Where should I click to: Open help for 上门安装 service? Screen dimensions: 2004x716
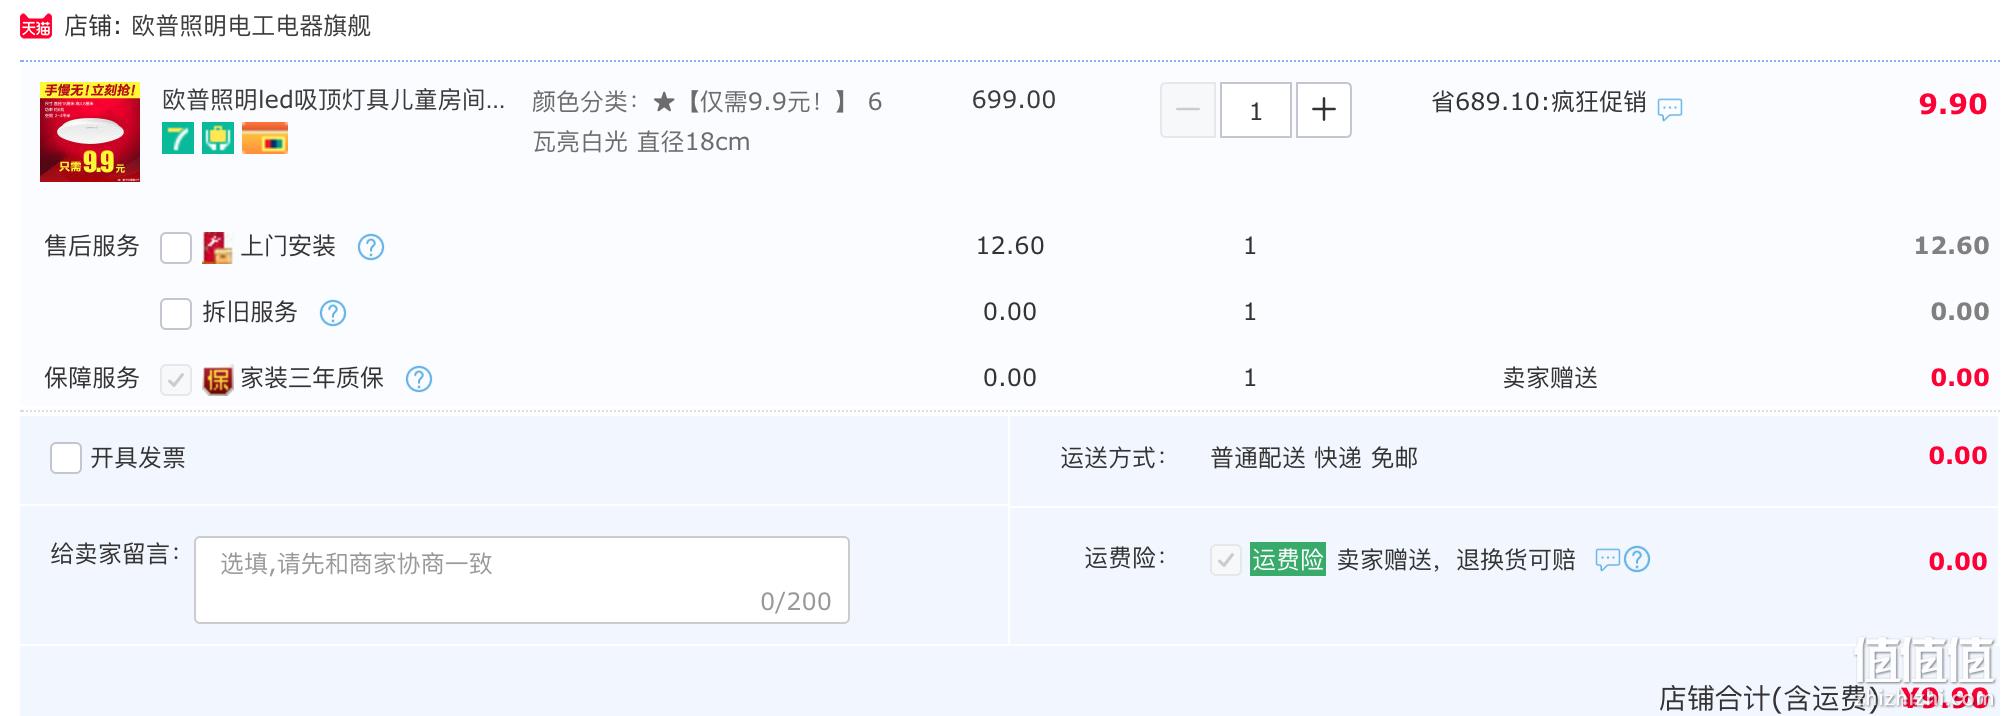click(x=371, y=247)
